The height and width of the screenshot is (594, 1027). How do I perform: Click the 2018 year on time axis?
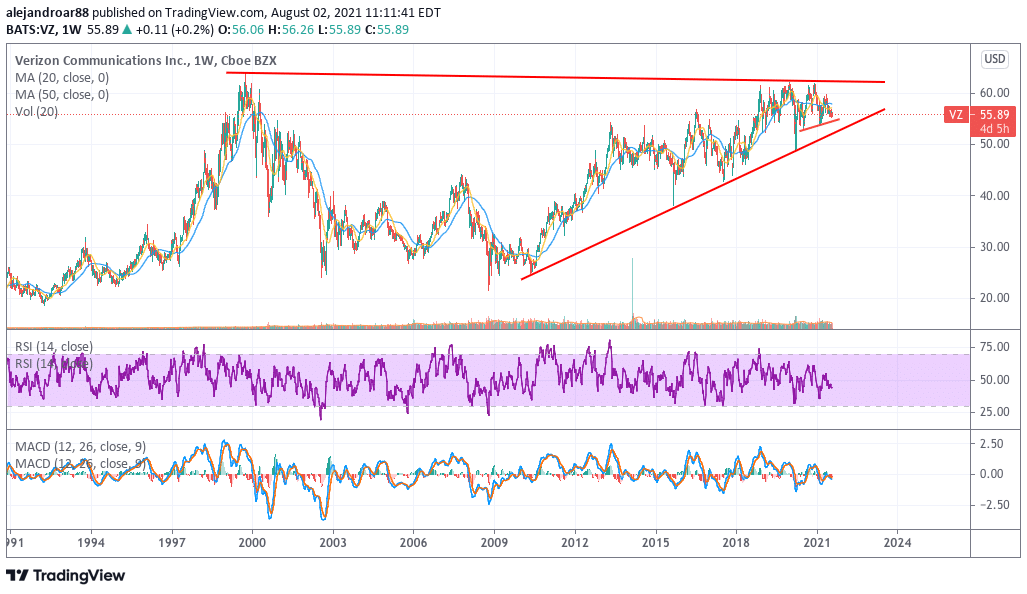[x=736, y=542]
